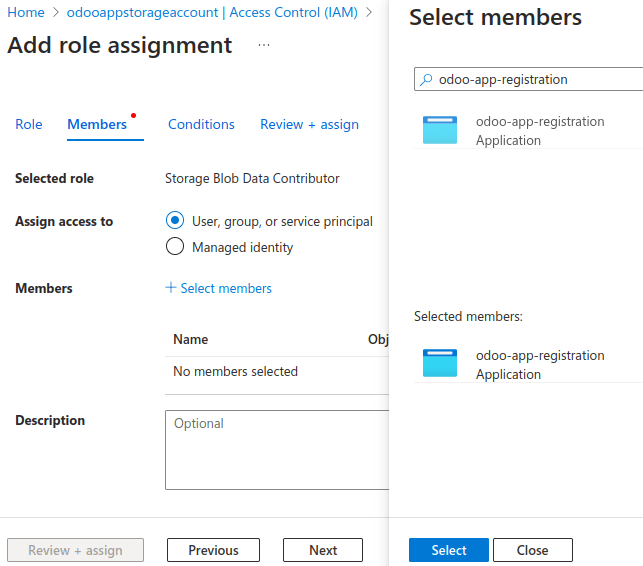The height and width of the screenshot is (566, 643).
Task: Click the application icon under Selected members
Action: [x=440, y=364]
